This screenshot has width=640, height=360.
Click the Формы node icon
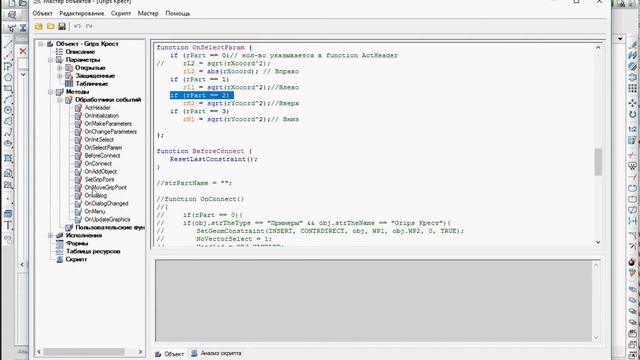(x=60, y=243)
